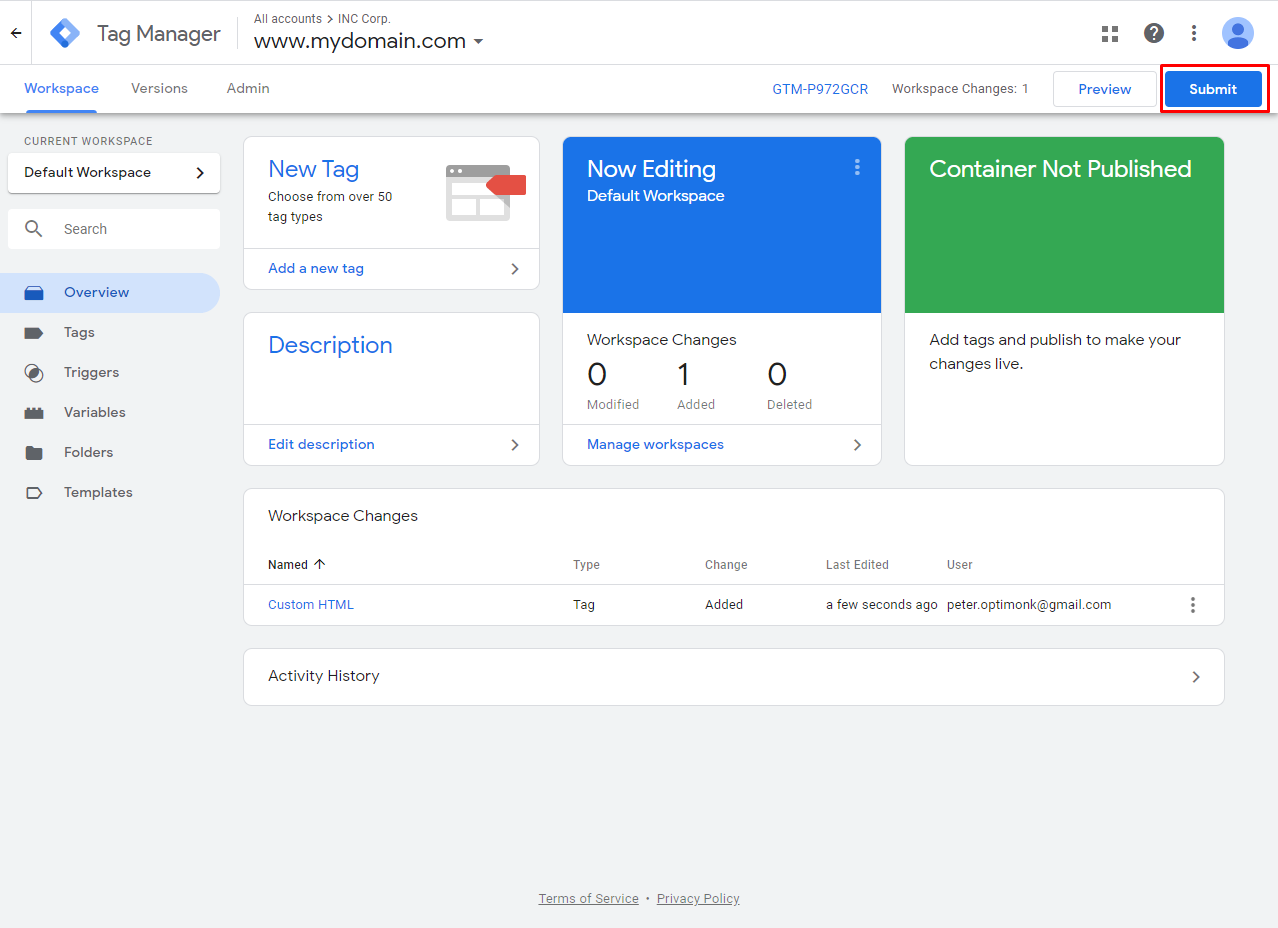Screen dimensions: 1278x928
Task: Open the Terms of Service link
Action: pos(588,899)
